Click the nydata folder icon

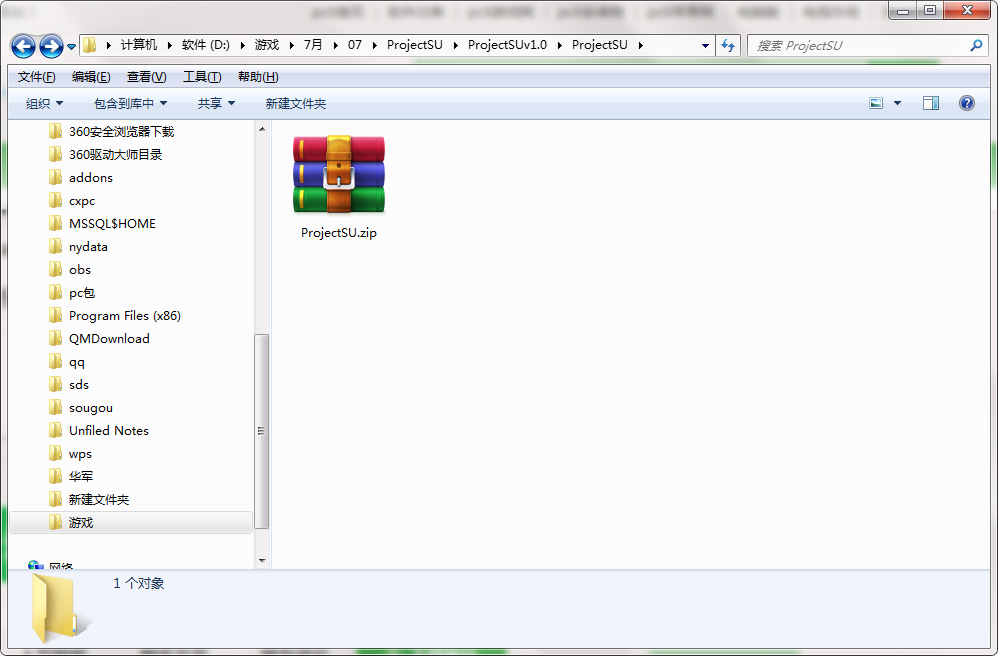[55, 246]
